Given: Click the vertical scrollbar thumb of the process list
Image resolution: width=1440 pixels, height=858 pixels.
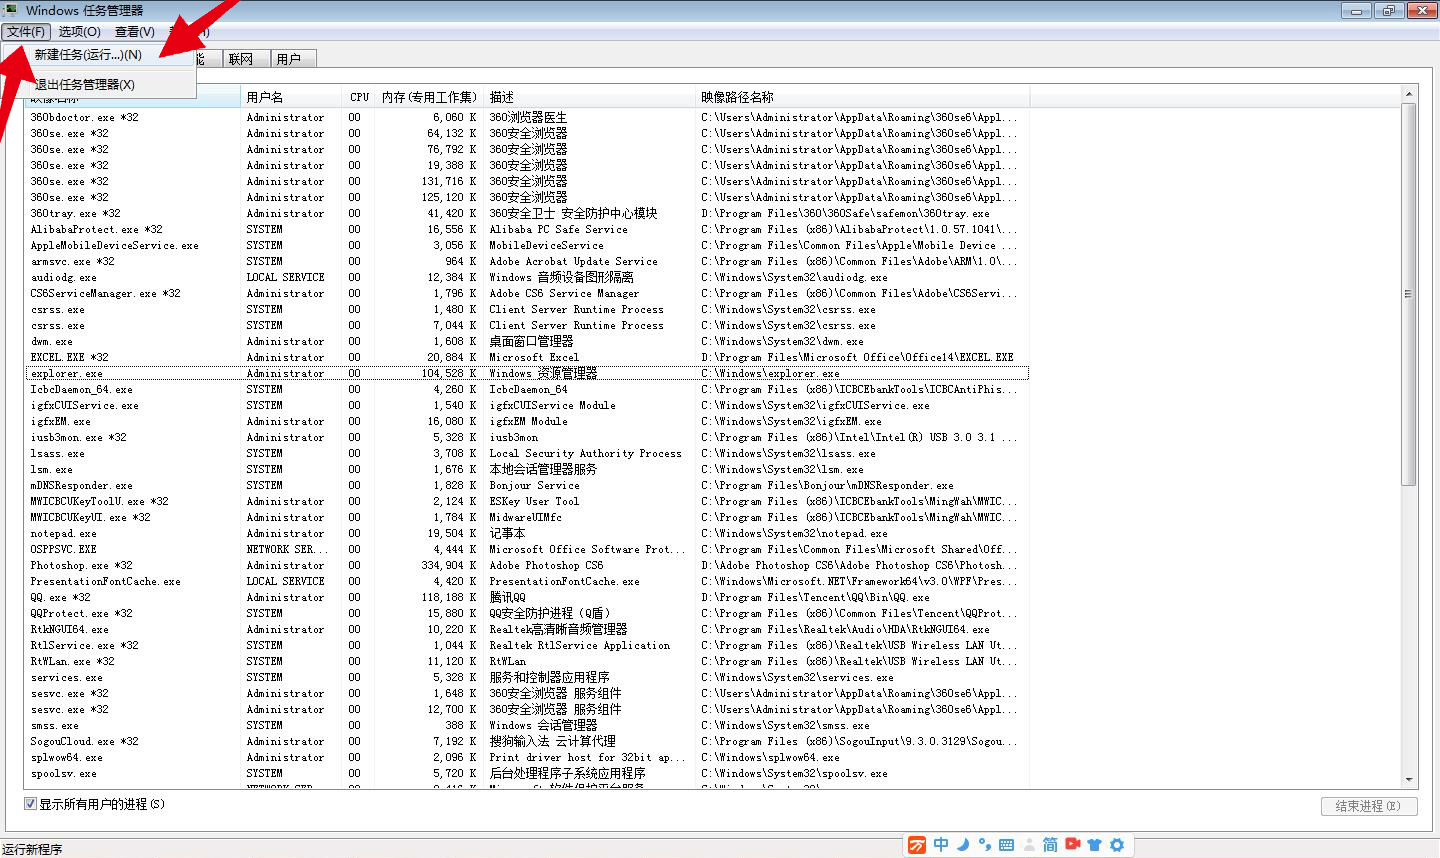Looking at the screenshot, I should pyautogui.click(x=1409, y=294).
